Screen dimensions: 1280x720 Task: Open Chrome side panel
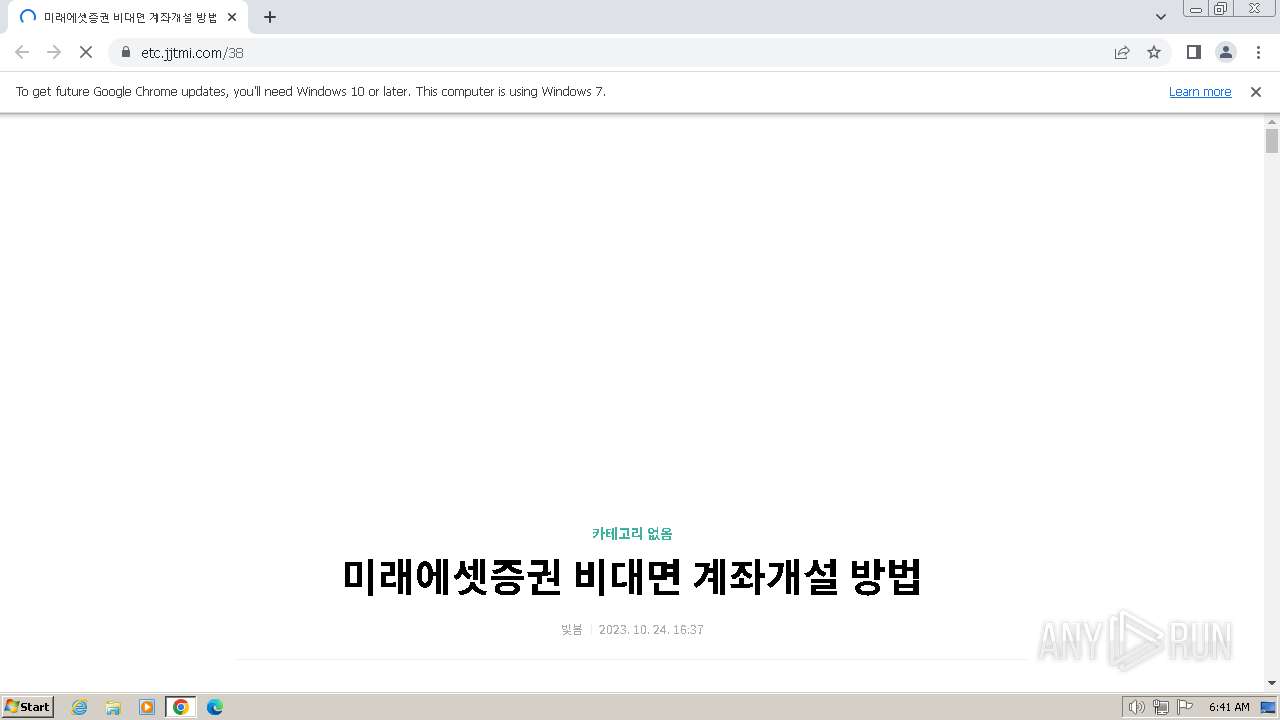pos(1194,52)
